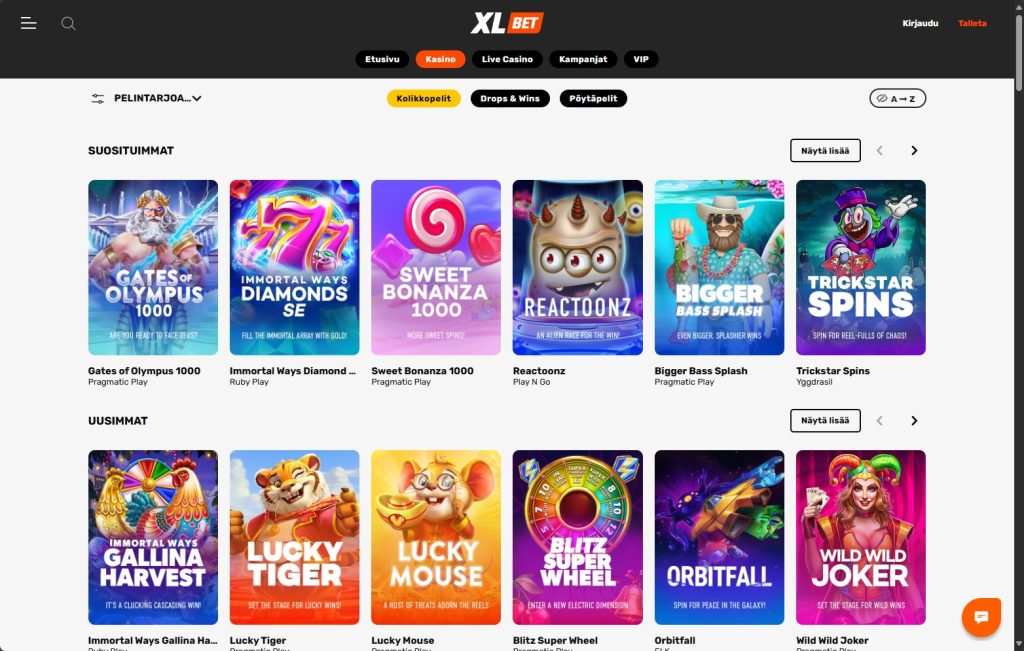The width and height of the screenshot is (1024, 651).
Task: Click the page vertical scrollbar
Action: [1018, 52]
